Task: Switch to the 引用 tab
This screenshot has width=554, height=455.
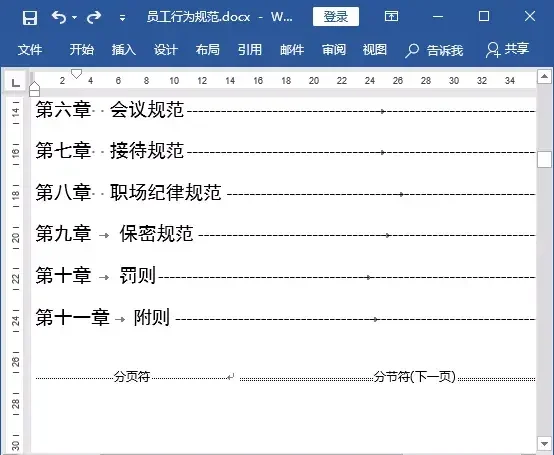Action: click(250, 49)
